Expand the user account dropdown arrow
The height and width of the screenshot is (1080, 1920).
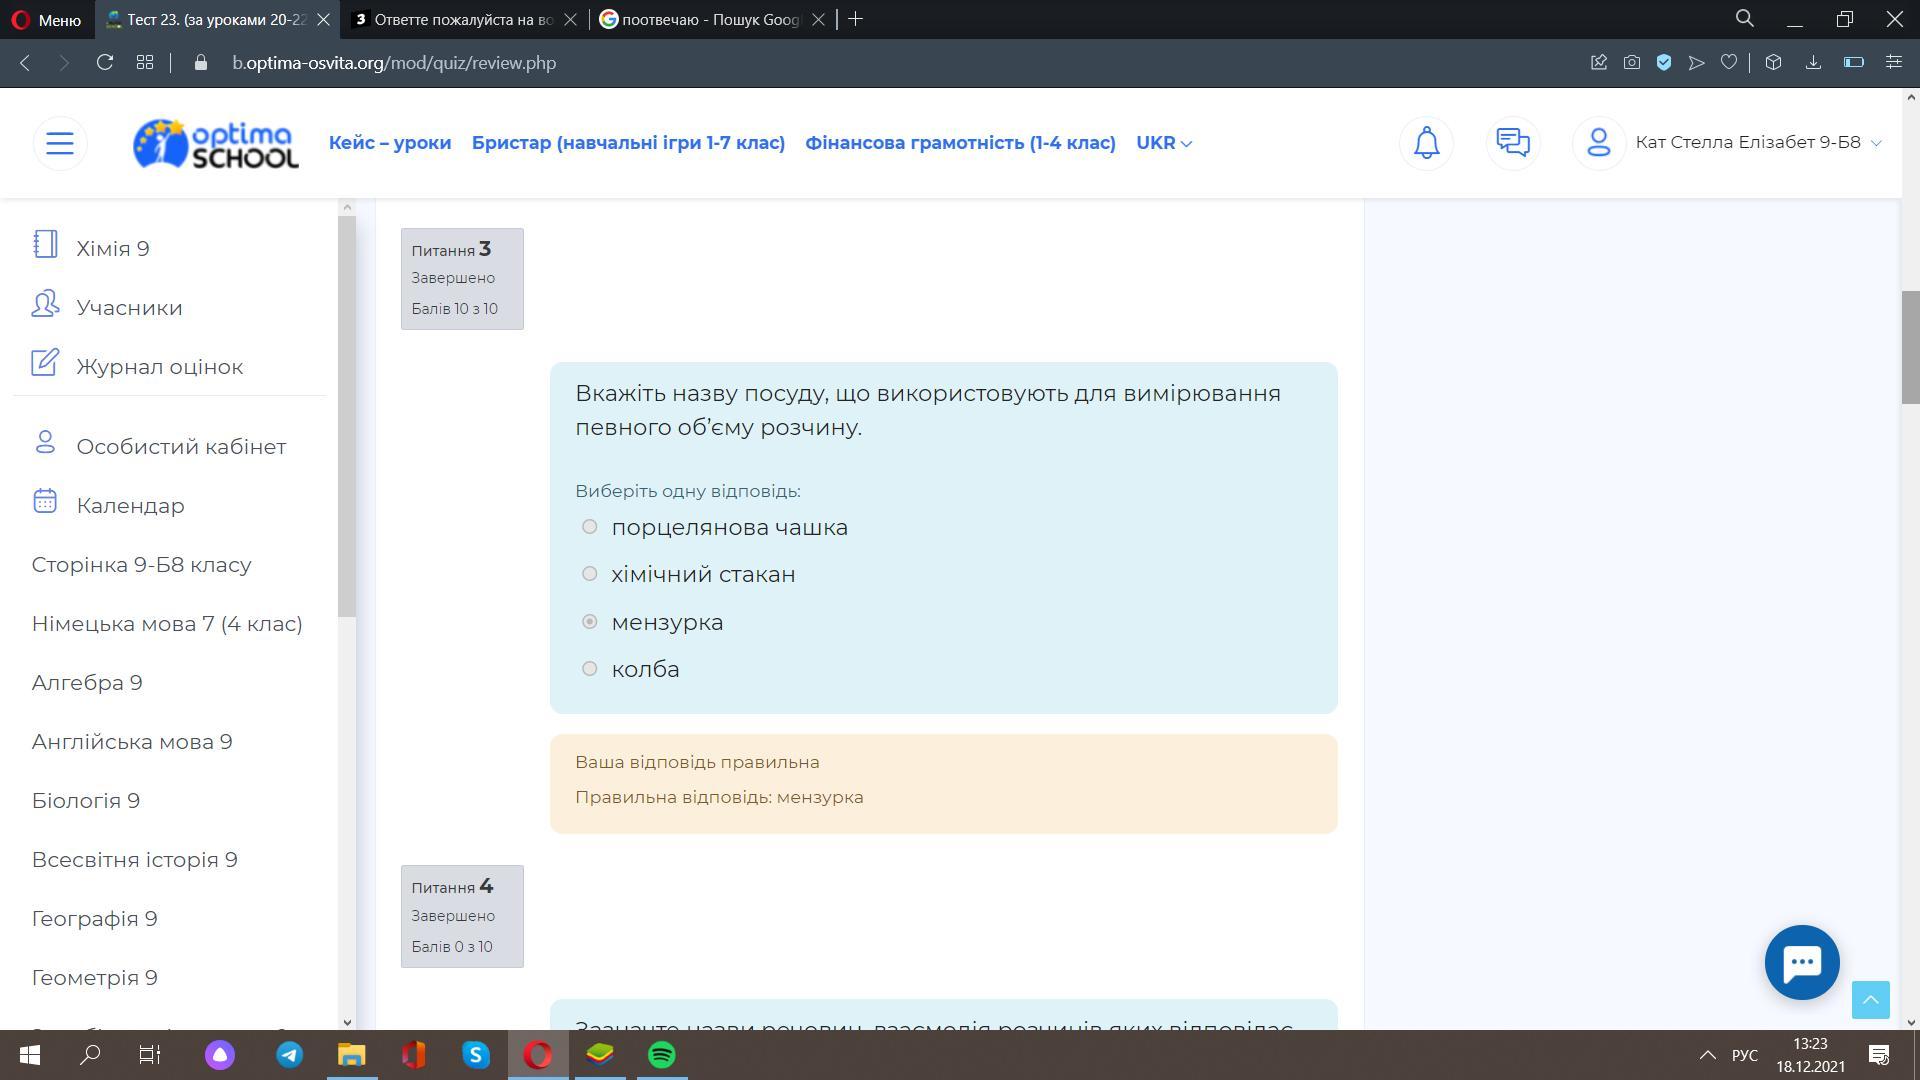click(x=1876, y=143)
